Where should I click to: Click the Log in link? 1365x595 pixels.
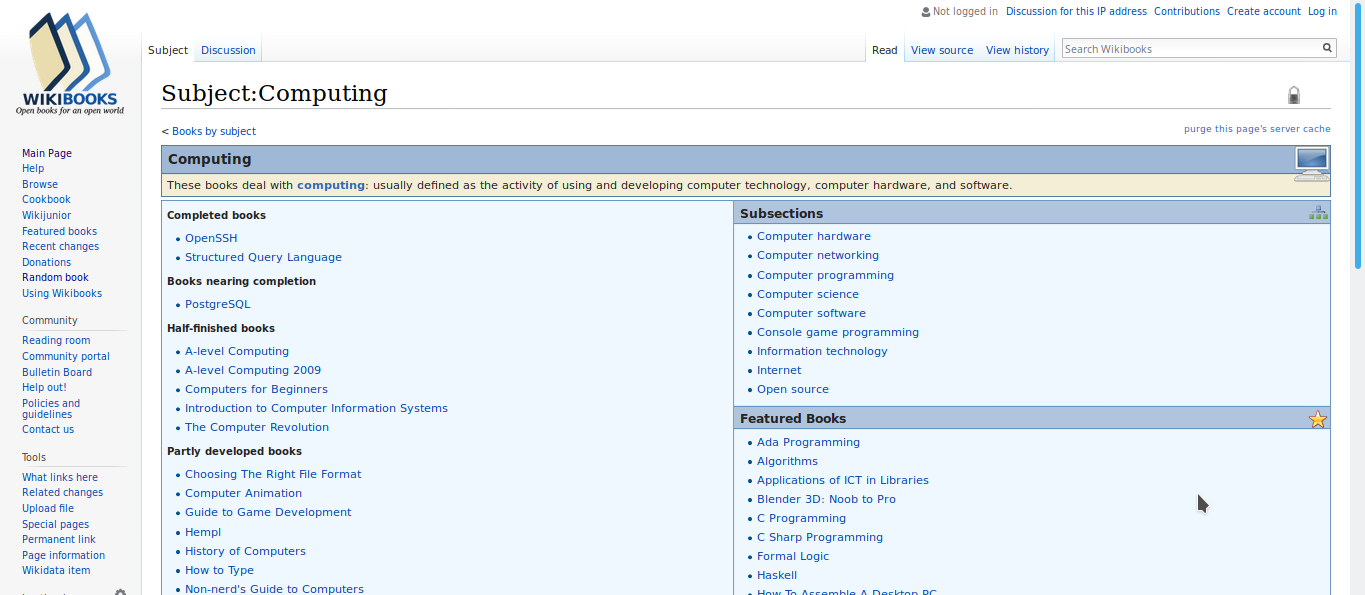tap(1322, 12)
